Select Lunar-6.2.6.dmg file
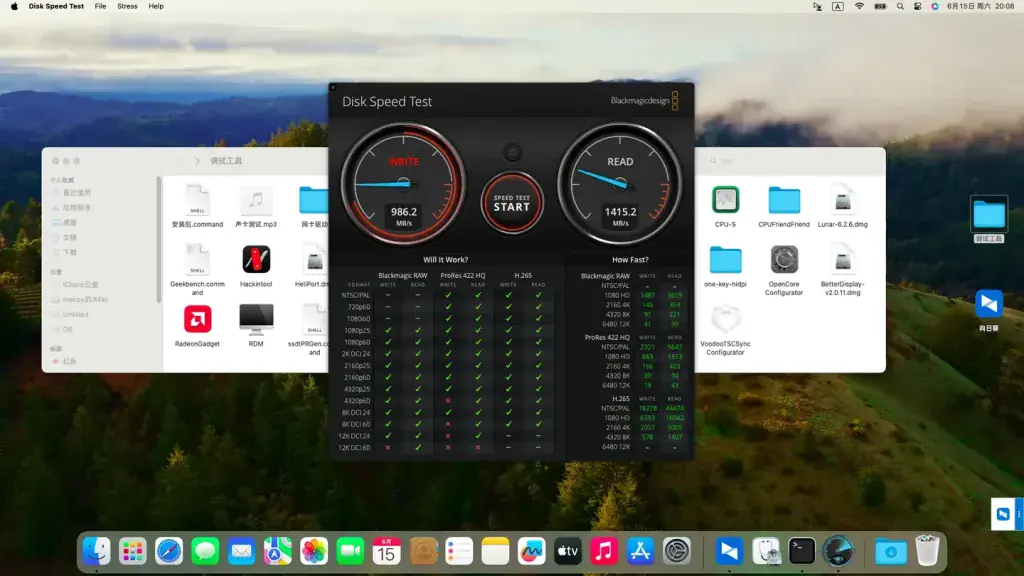Viewport: 1024px width, 576px height. point(842,206)
